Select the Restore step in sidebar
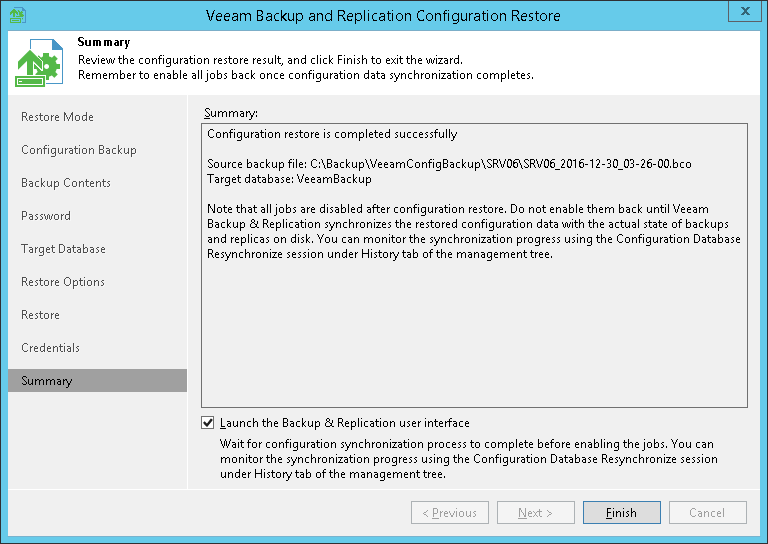This screenshot has width=768, height=544. [40, 315]
